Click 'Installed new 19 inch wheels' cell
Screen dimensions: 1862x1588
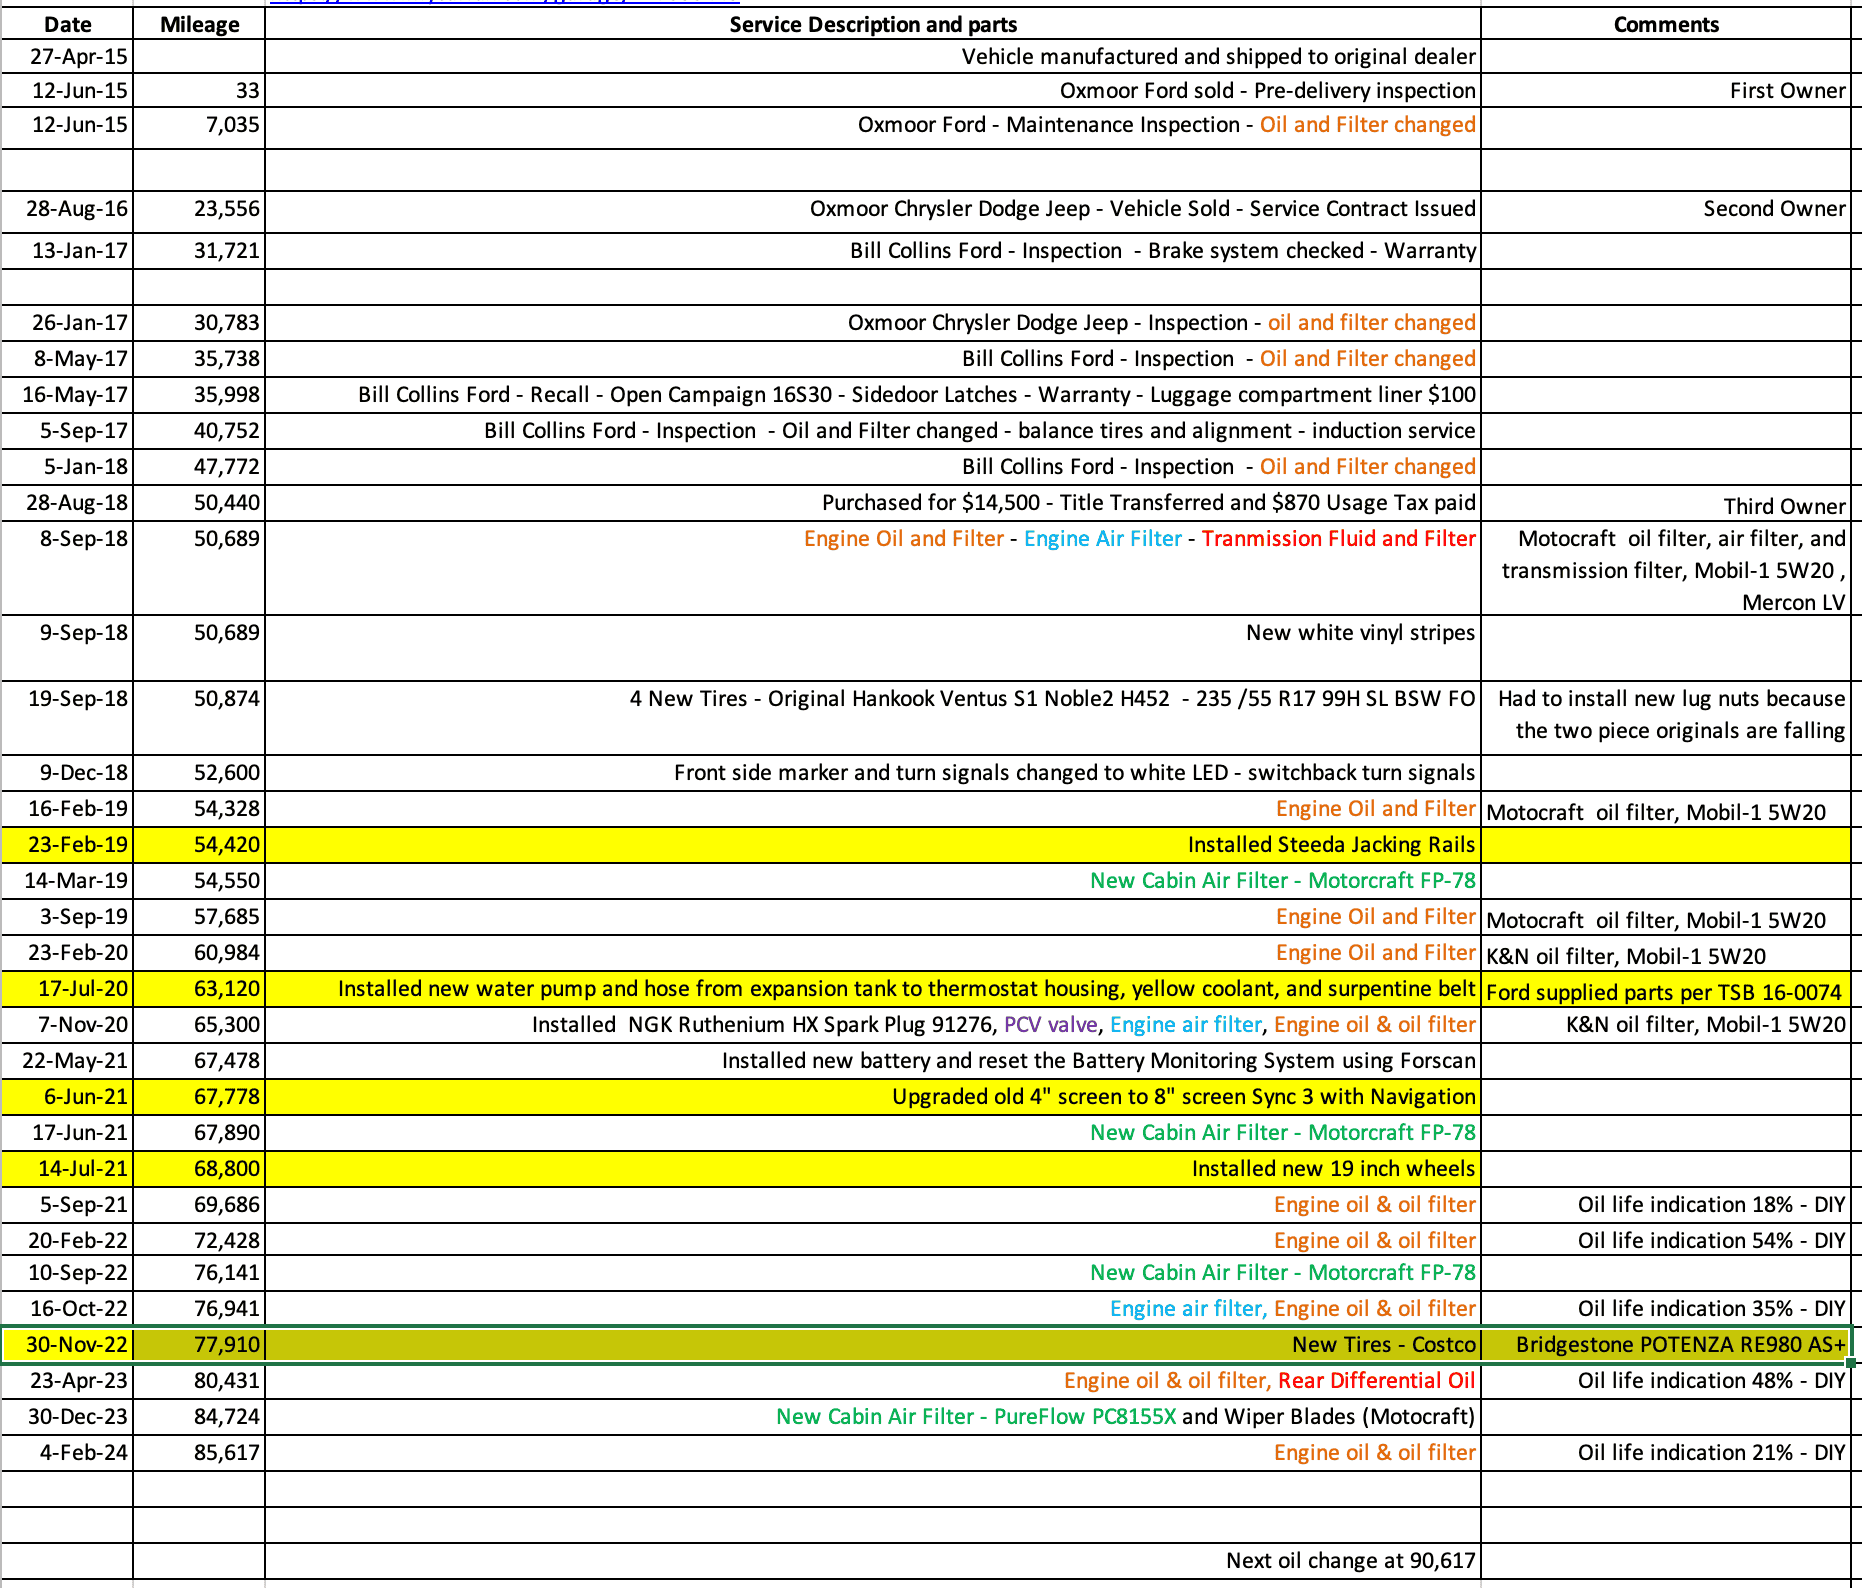pos(873,1169)
